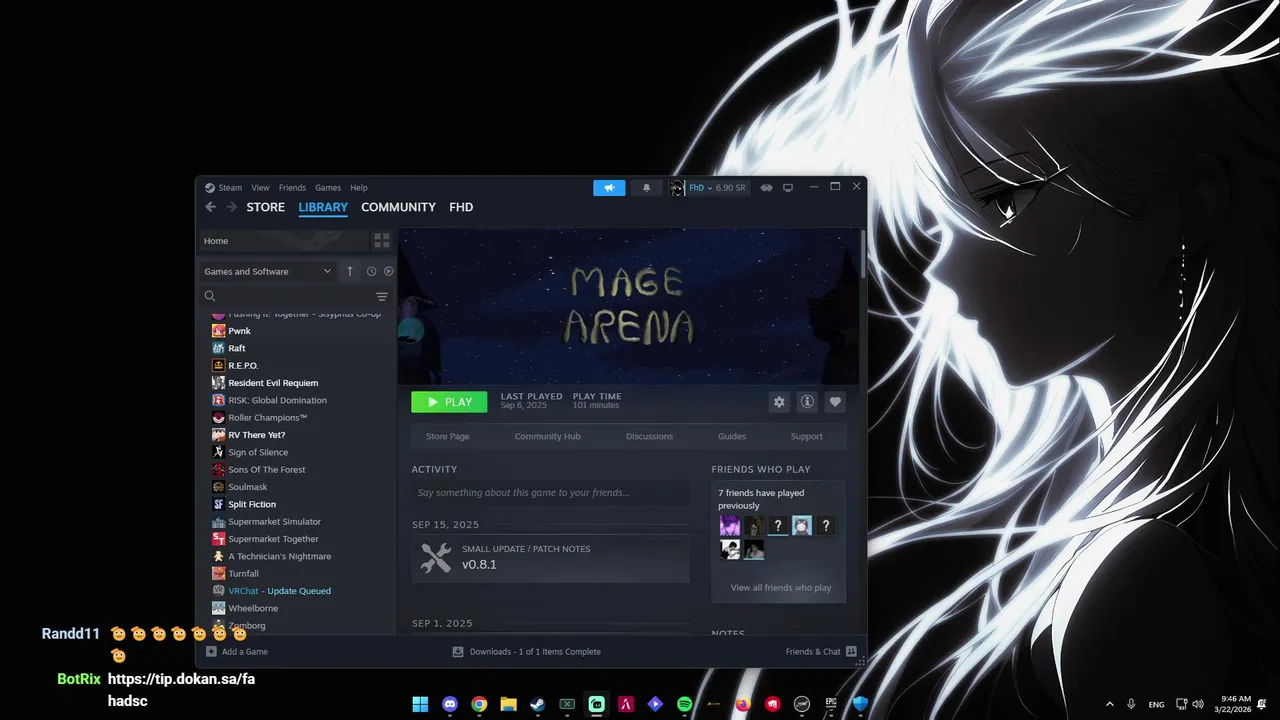Open the VR mode headset icon

[767, 188]
